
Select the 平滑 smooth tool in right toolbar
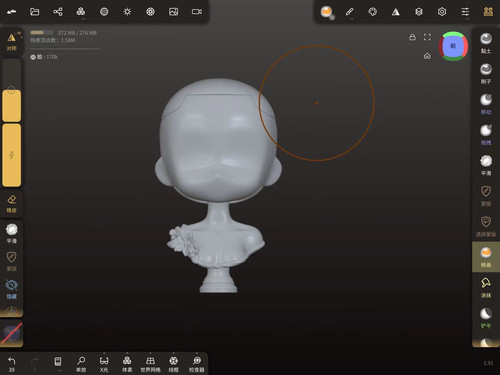486,165
